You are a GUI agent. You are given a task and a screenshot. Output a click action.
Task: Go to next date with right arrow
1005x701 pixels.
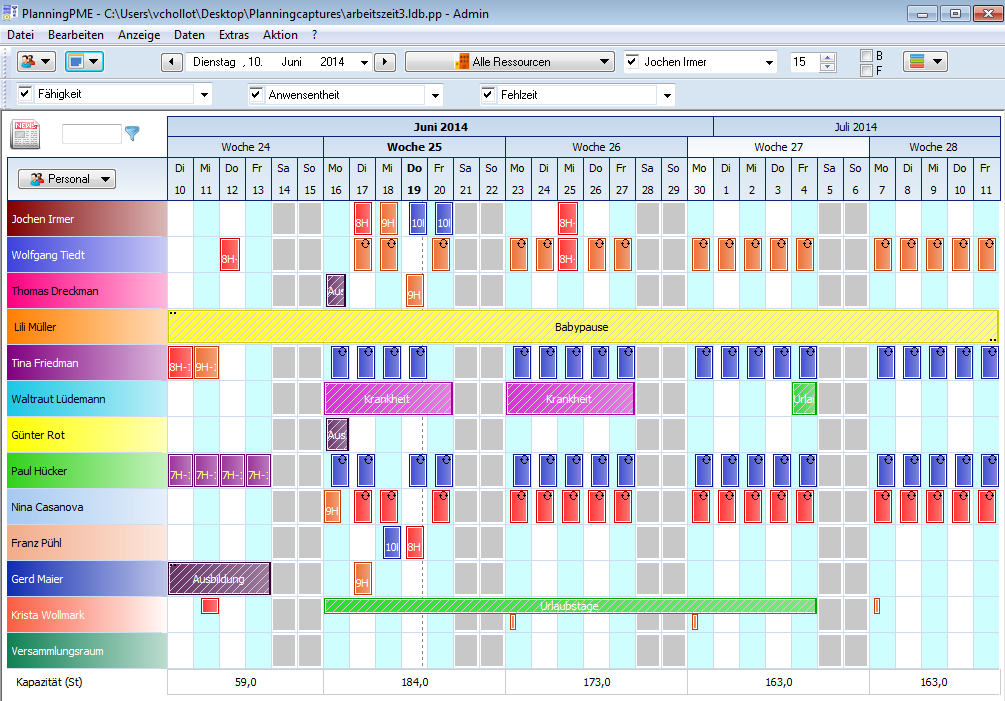(x=385, y=62)
